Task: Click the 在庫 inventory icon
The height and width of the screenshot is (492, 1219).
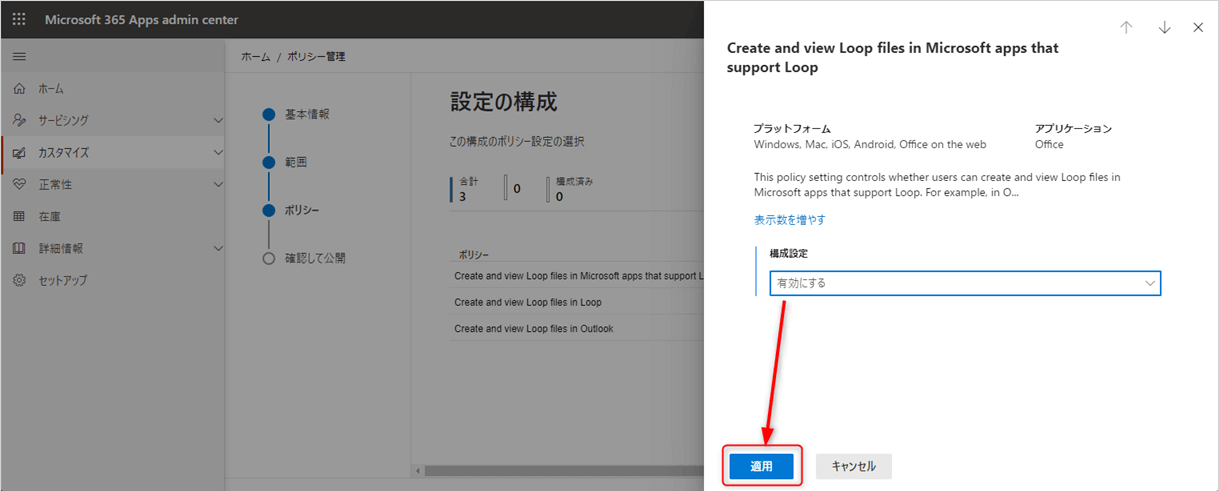Action: click(19, 217)
